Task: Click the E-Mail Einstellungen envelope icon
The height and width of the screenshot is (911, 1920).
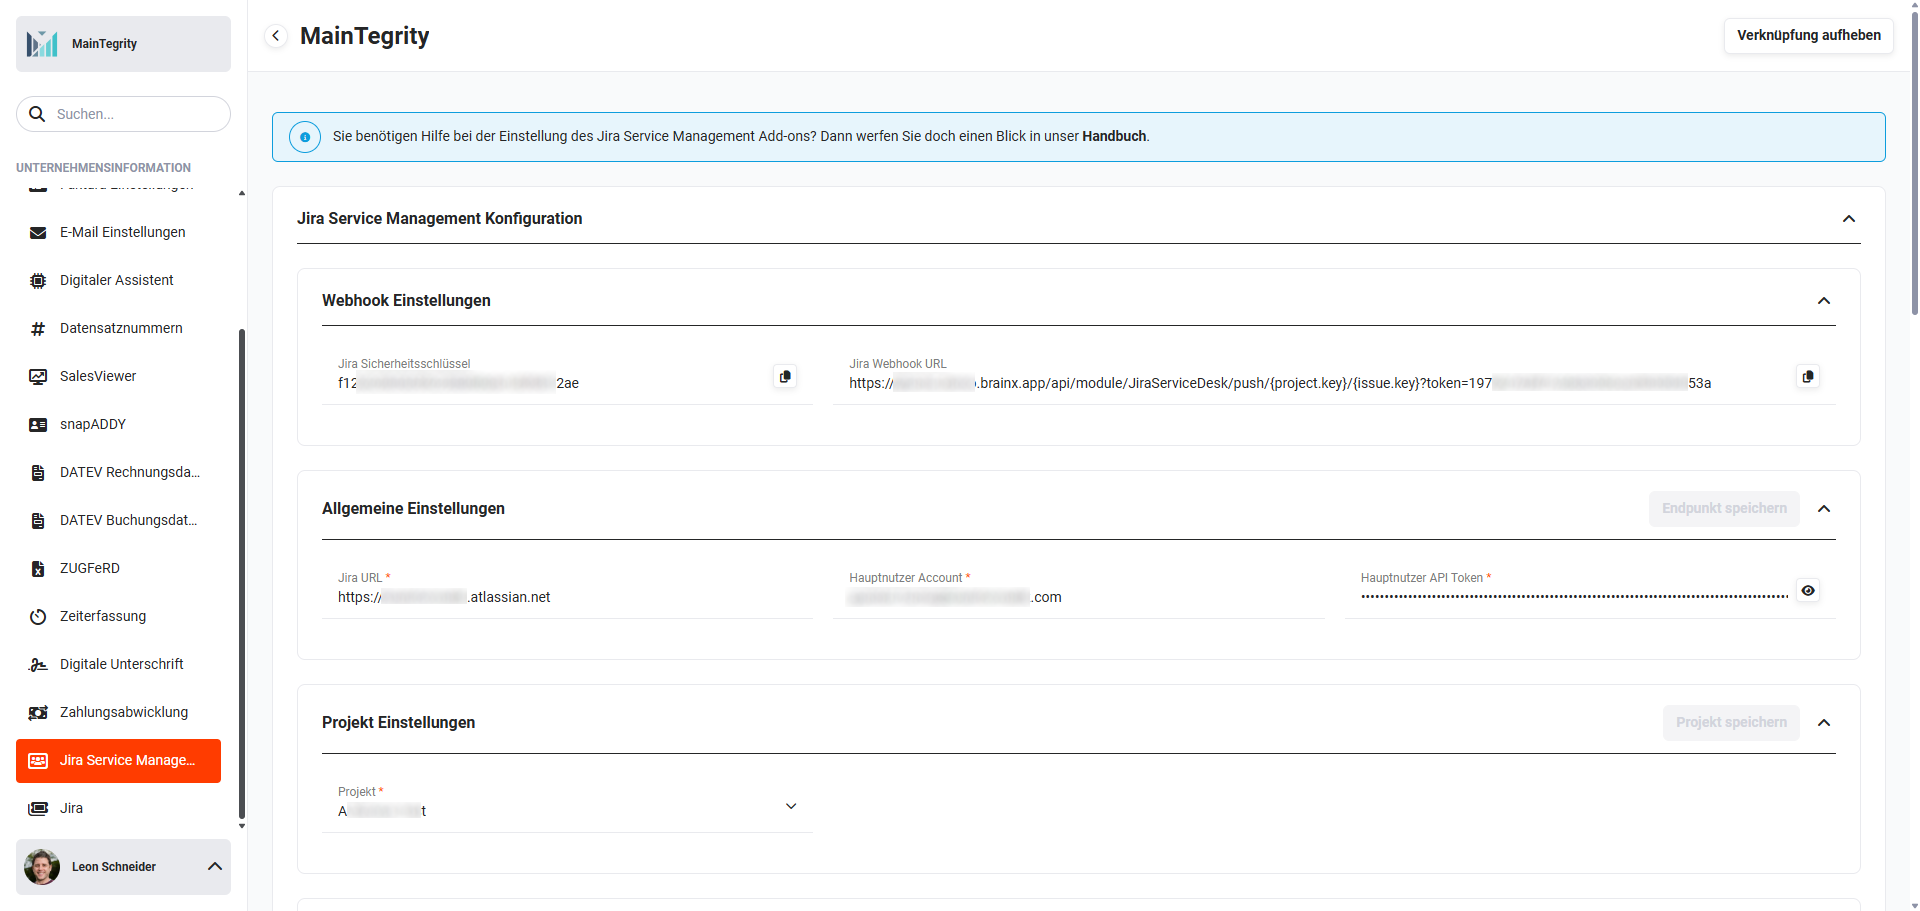Action: point(38,232)
